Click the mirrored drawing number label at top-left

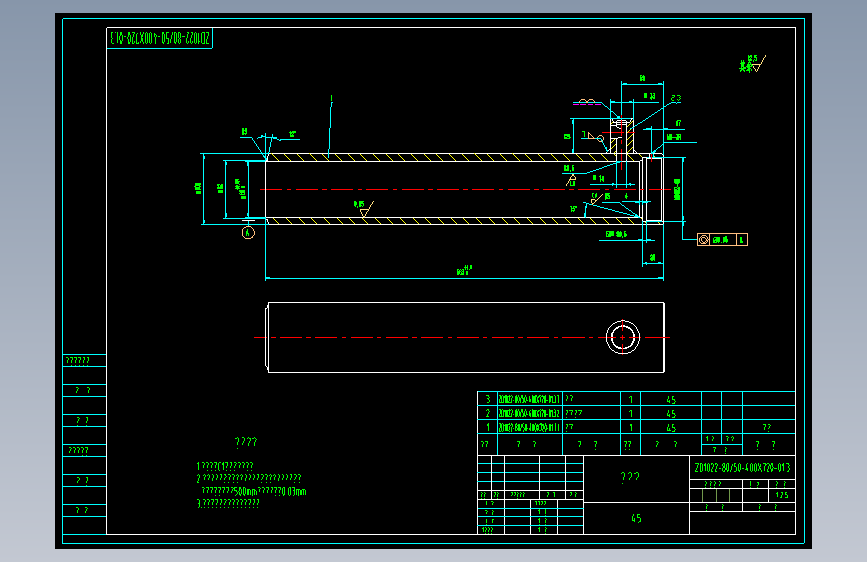tap(159, 38)
